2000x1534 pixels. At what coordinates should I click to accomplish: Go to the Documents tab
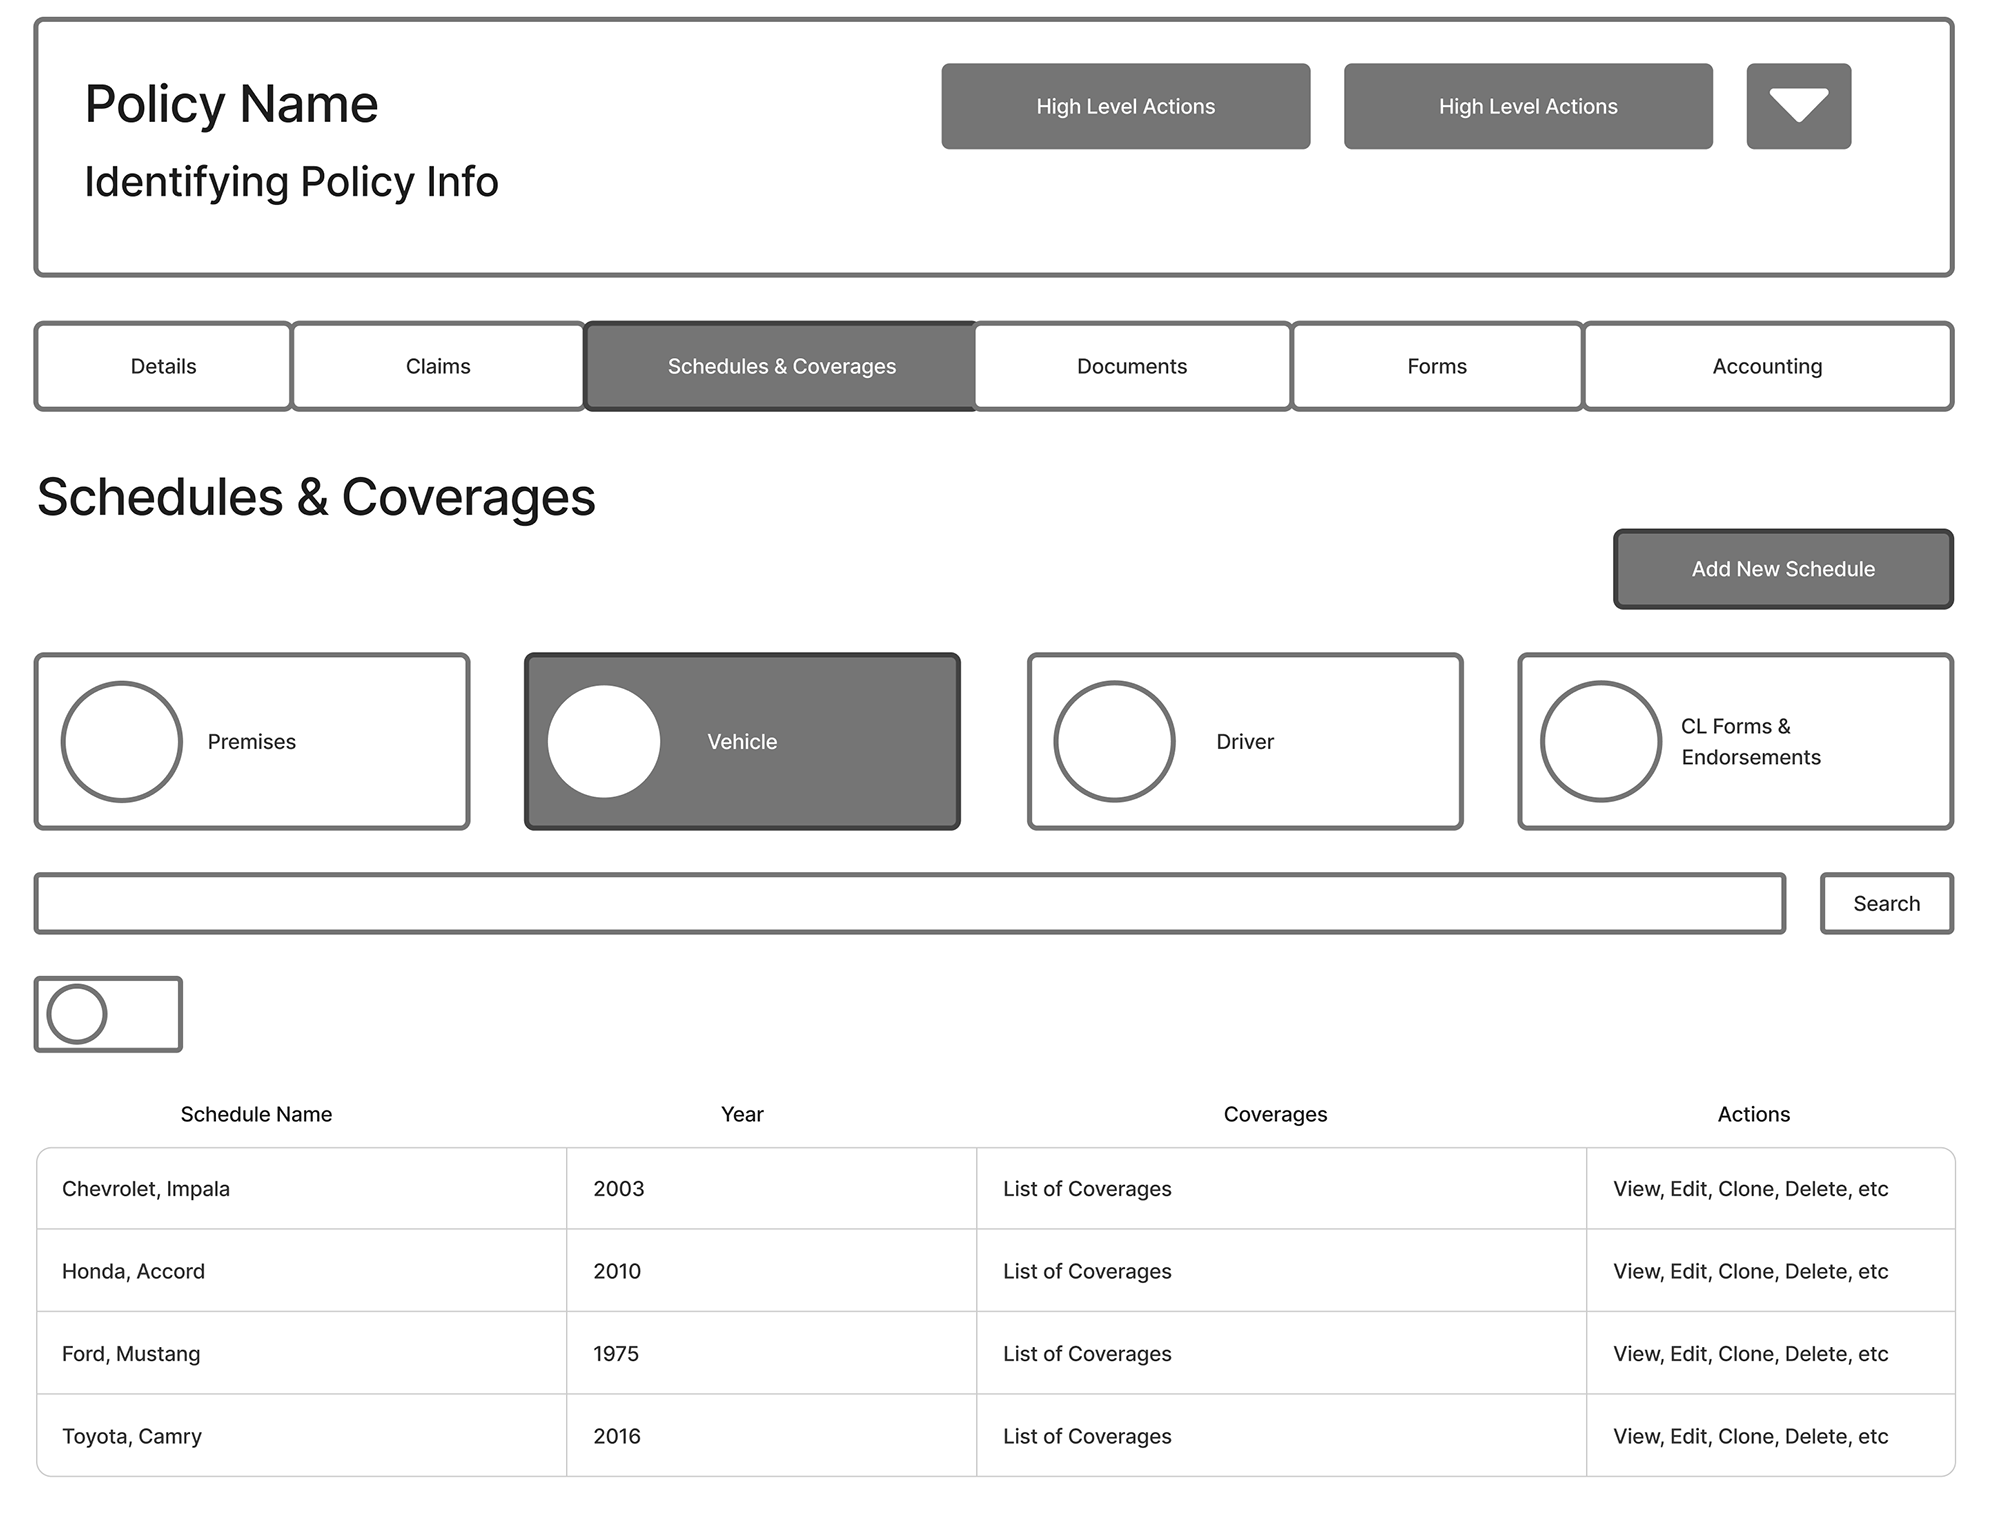[x=1131, y=366]
